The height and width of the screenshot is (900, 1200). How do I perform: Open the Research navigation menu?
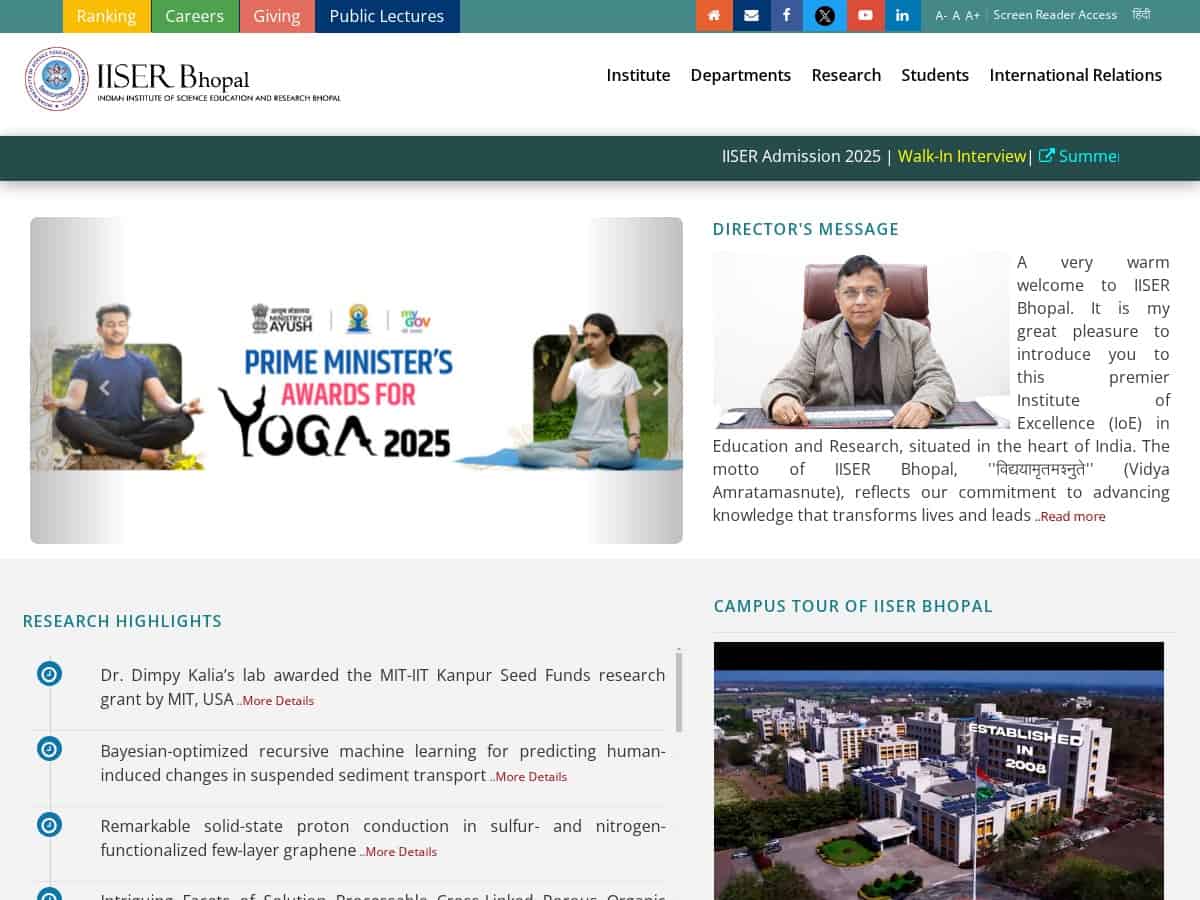click(846, 75)
